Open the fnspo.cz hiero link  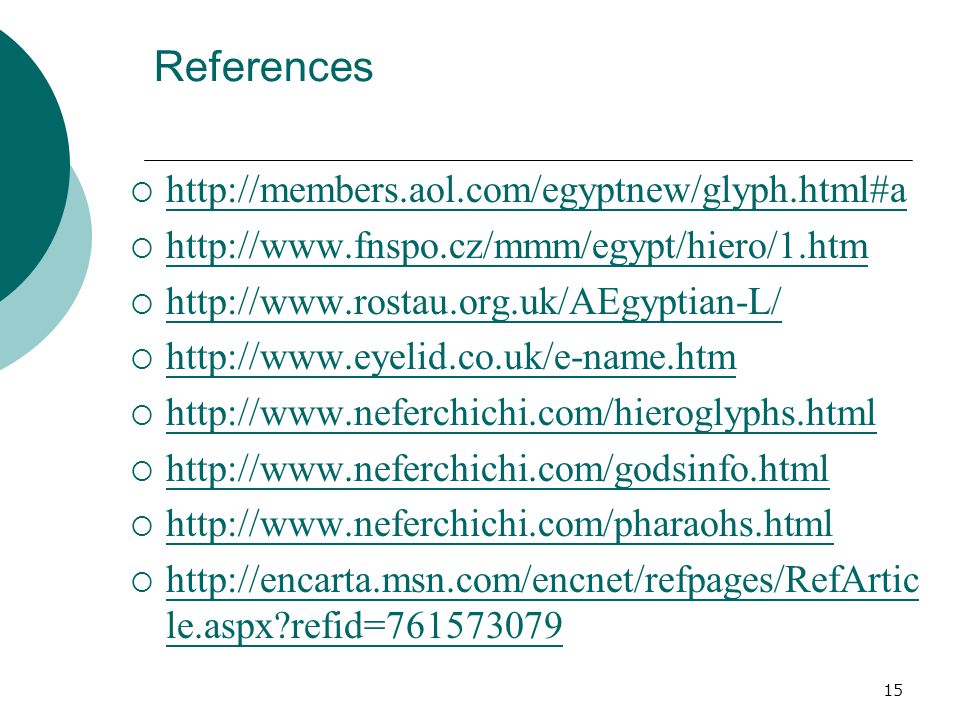pos(517,247)
